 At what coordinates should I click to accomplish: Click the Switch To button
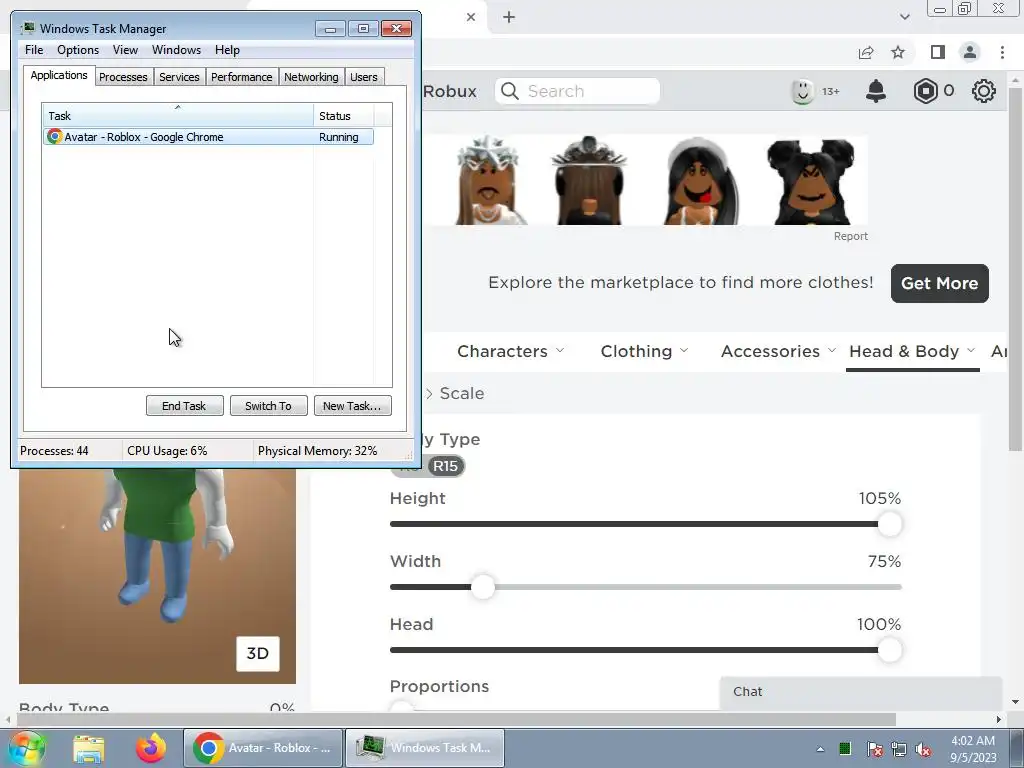tap(268, 406)
